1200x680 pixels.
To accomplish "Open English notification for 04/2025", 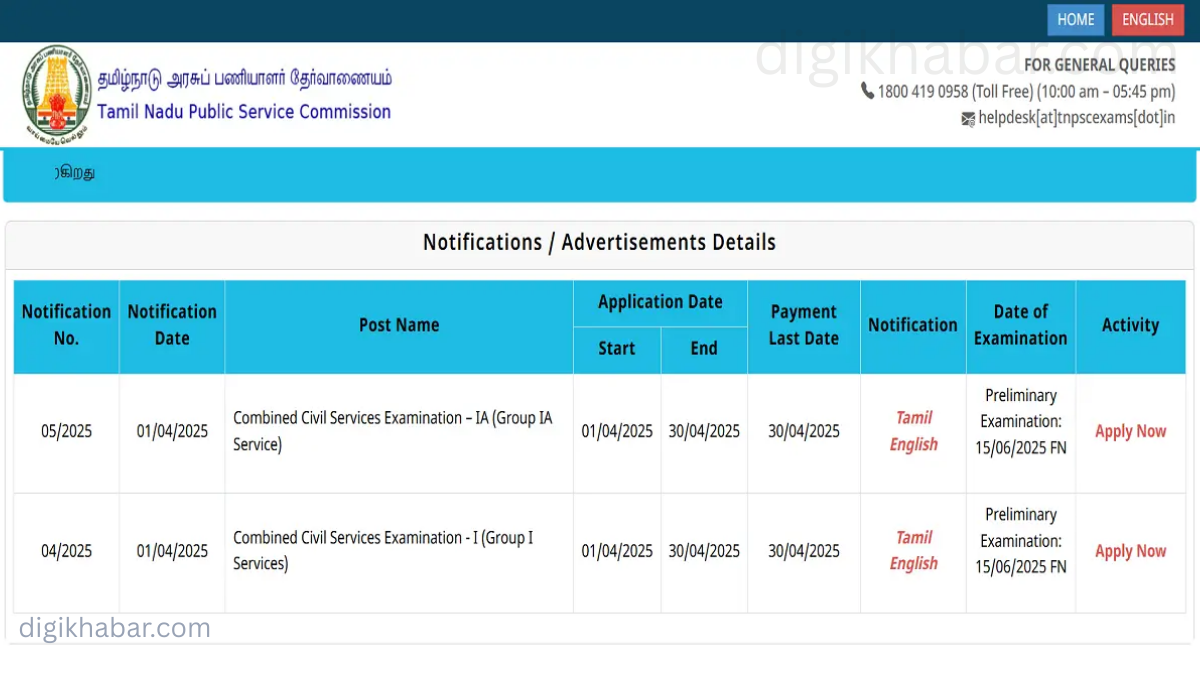I will pyautogui.click(x=913, y=564).
